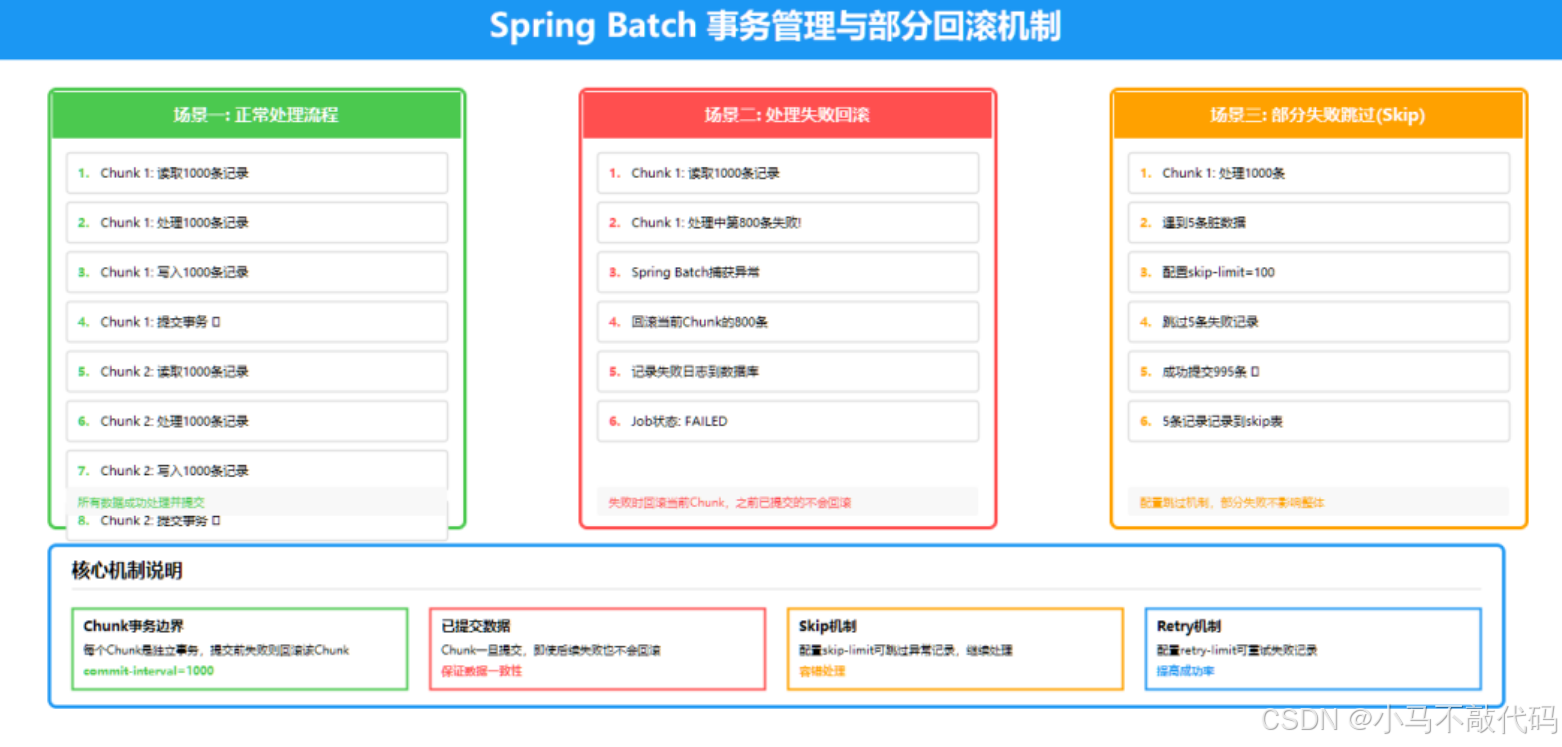Image resolution: width=1562 pixels, height=747 pixels.
Task: Click the 'Skip机制' card title
Action: click(x=828, y=626)
